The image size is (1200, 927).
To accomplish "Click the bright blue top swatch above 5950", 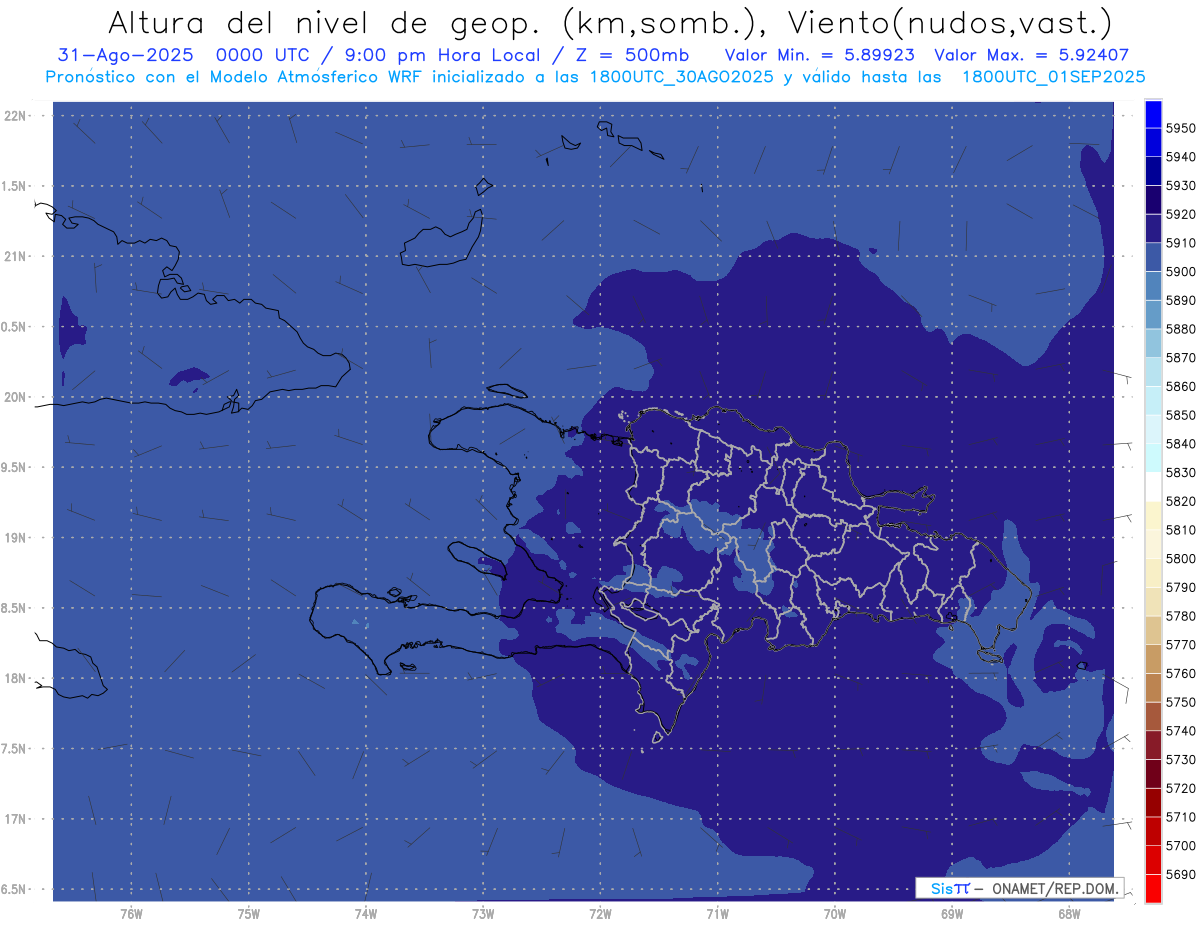I will [x=1153, y=115].
